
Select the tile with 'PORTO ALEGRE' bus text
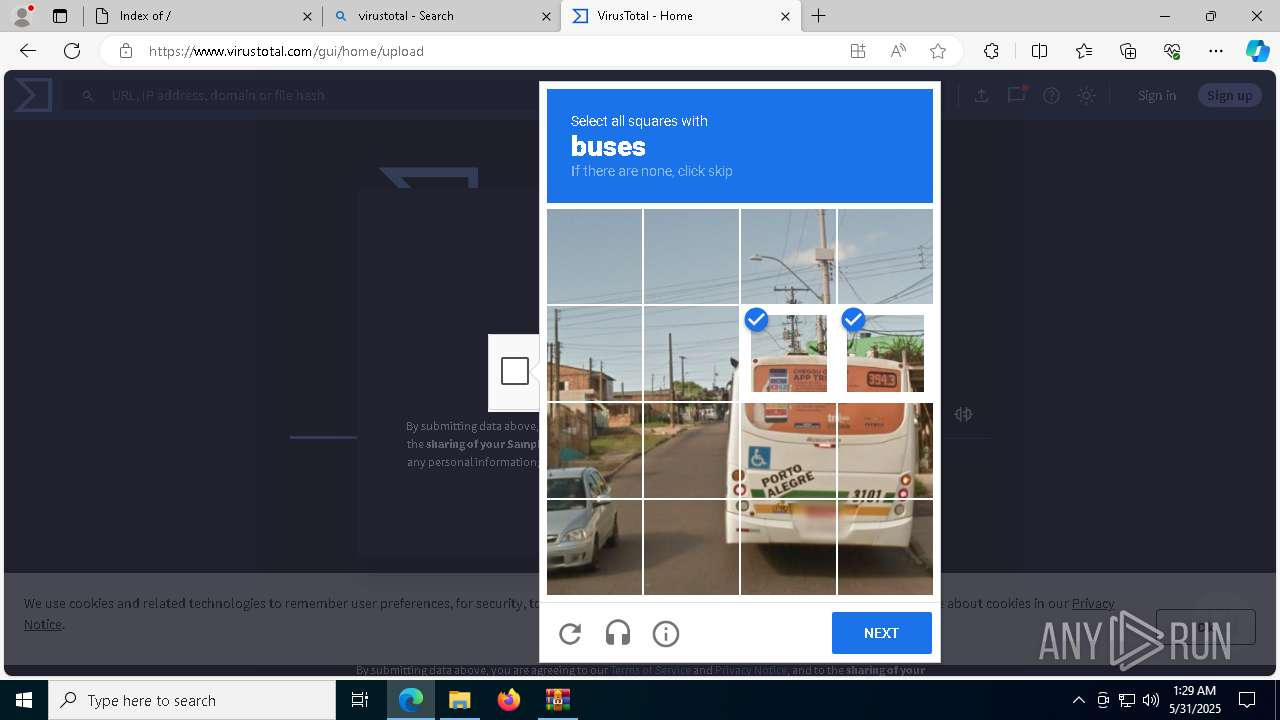click(x=788, y=450)
